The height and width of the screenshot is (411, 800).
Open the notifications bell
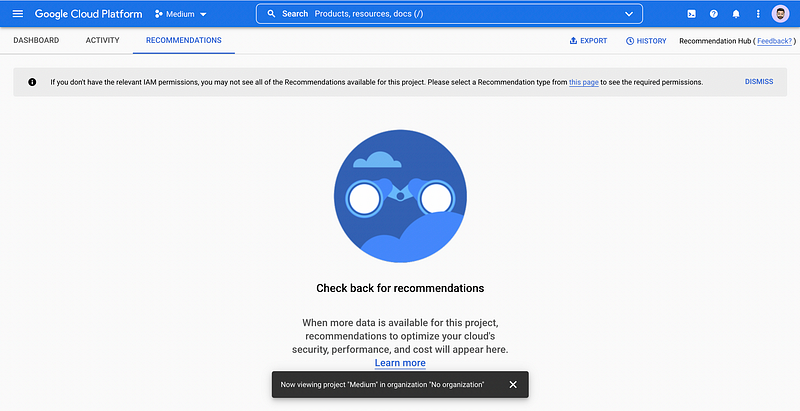click(736, 14)
